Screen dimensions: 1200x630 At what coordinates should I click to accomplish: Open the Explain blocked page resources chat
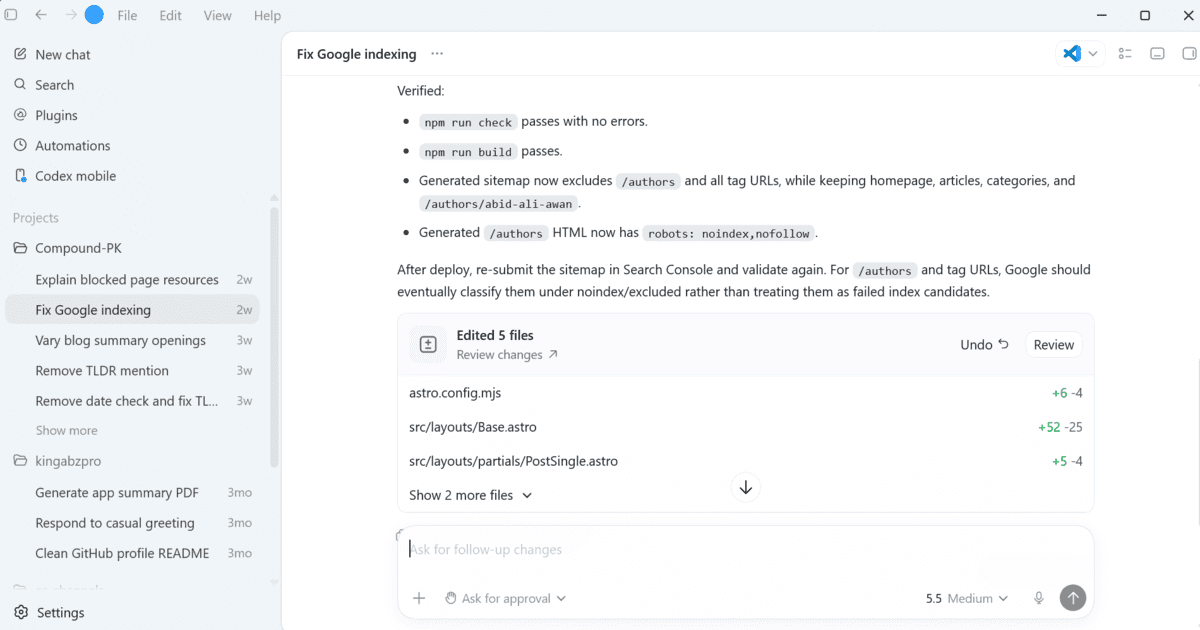[x=133, y=280]
